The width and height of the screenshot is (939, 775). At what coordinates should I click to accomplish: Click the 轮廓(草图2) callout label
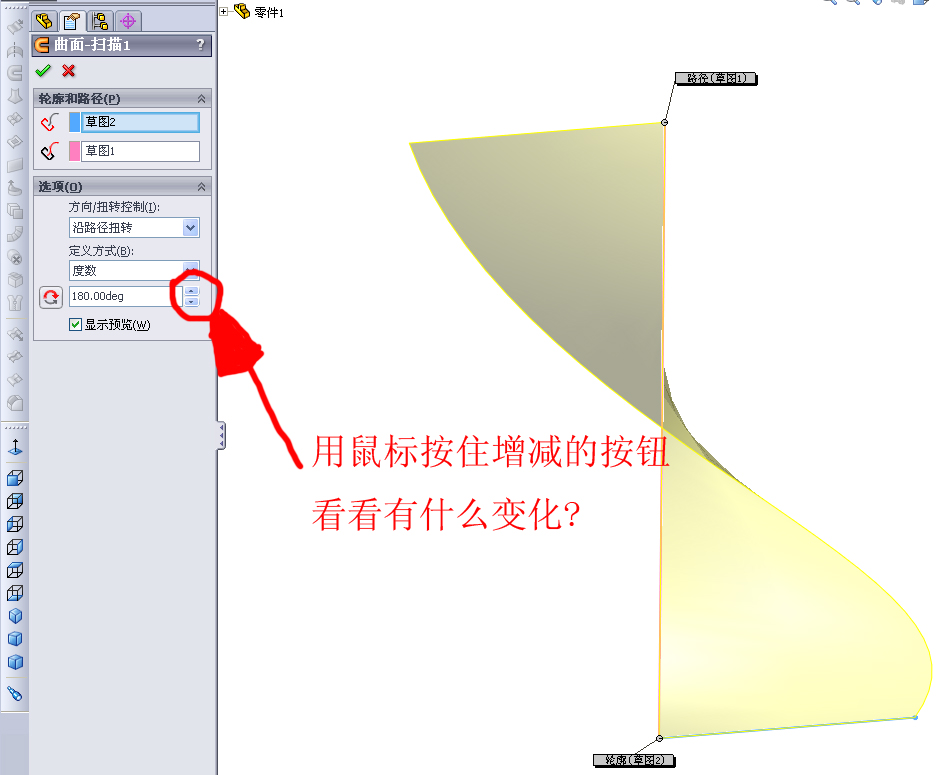pos(634,760)
